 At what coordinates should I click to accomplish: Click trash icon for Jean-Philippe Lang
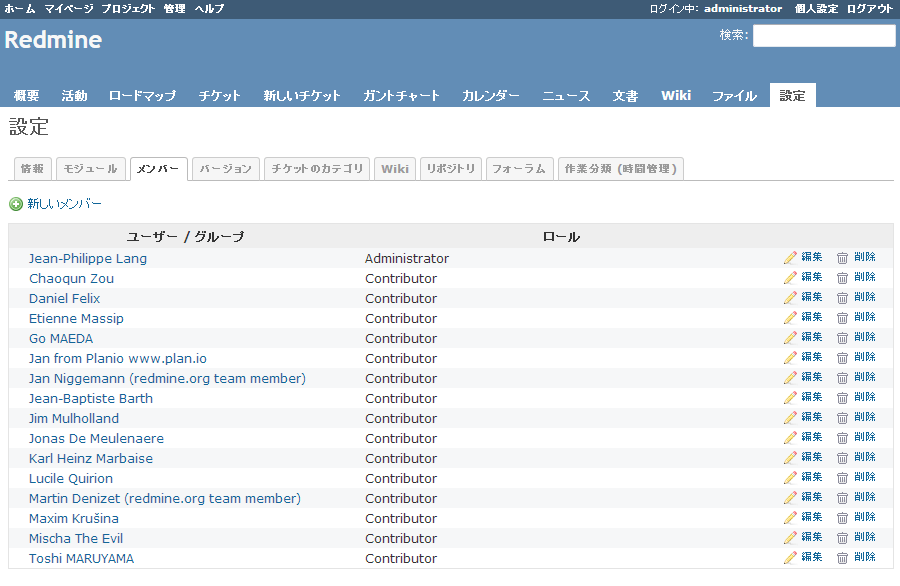coord(842,258)
